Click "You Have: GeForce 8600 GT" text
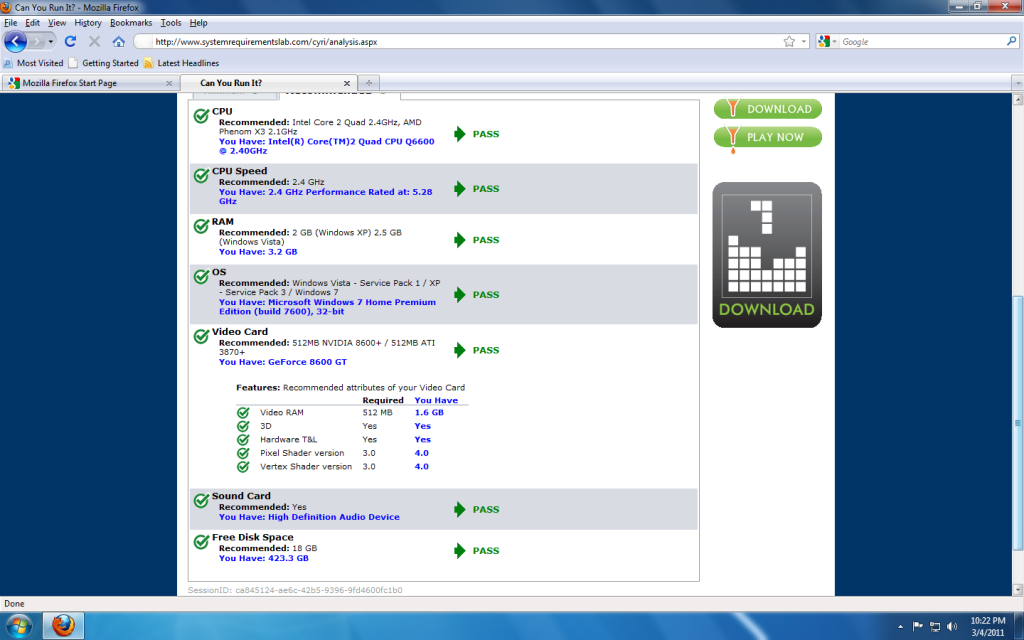This screenshot has width=1024, height=640. (x=283, y=362)
